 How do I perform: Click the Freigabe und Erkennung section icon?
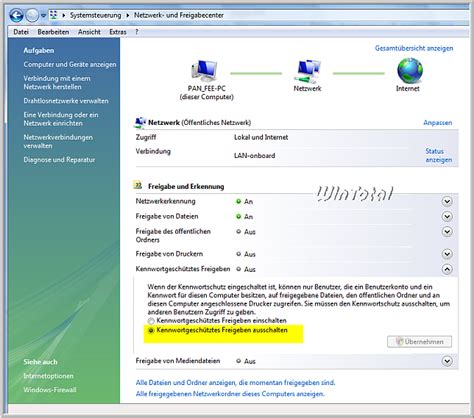[138, 185]
